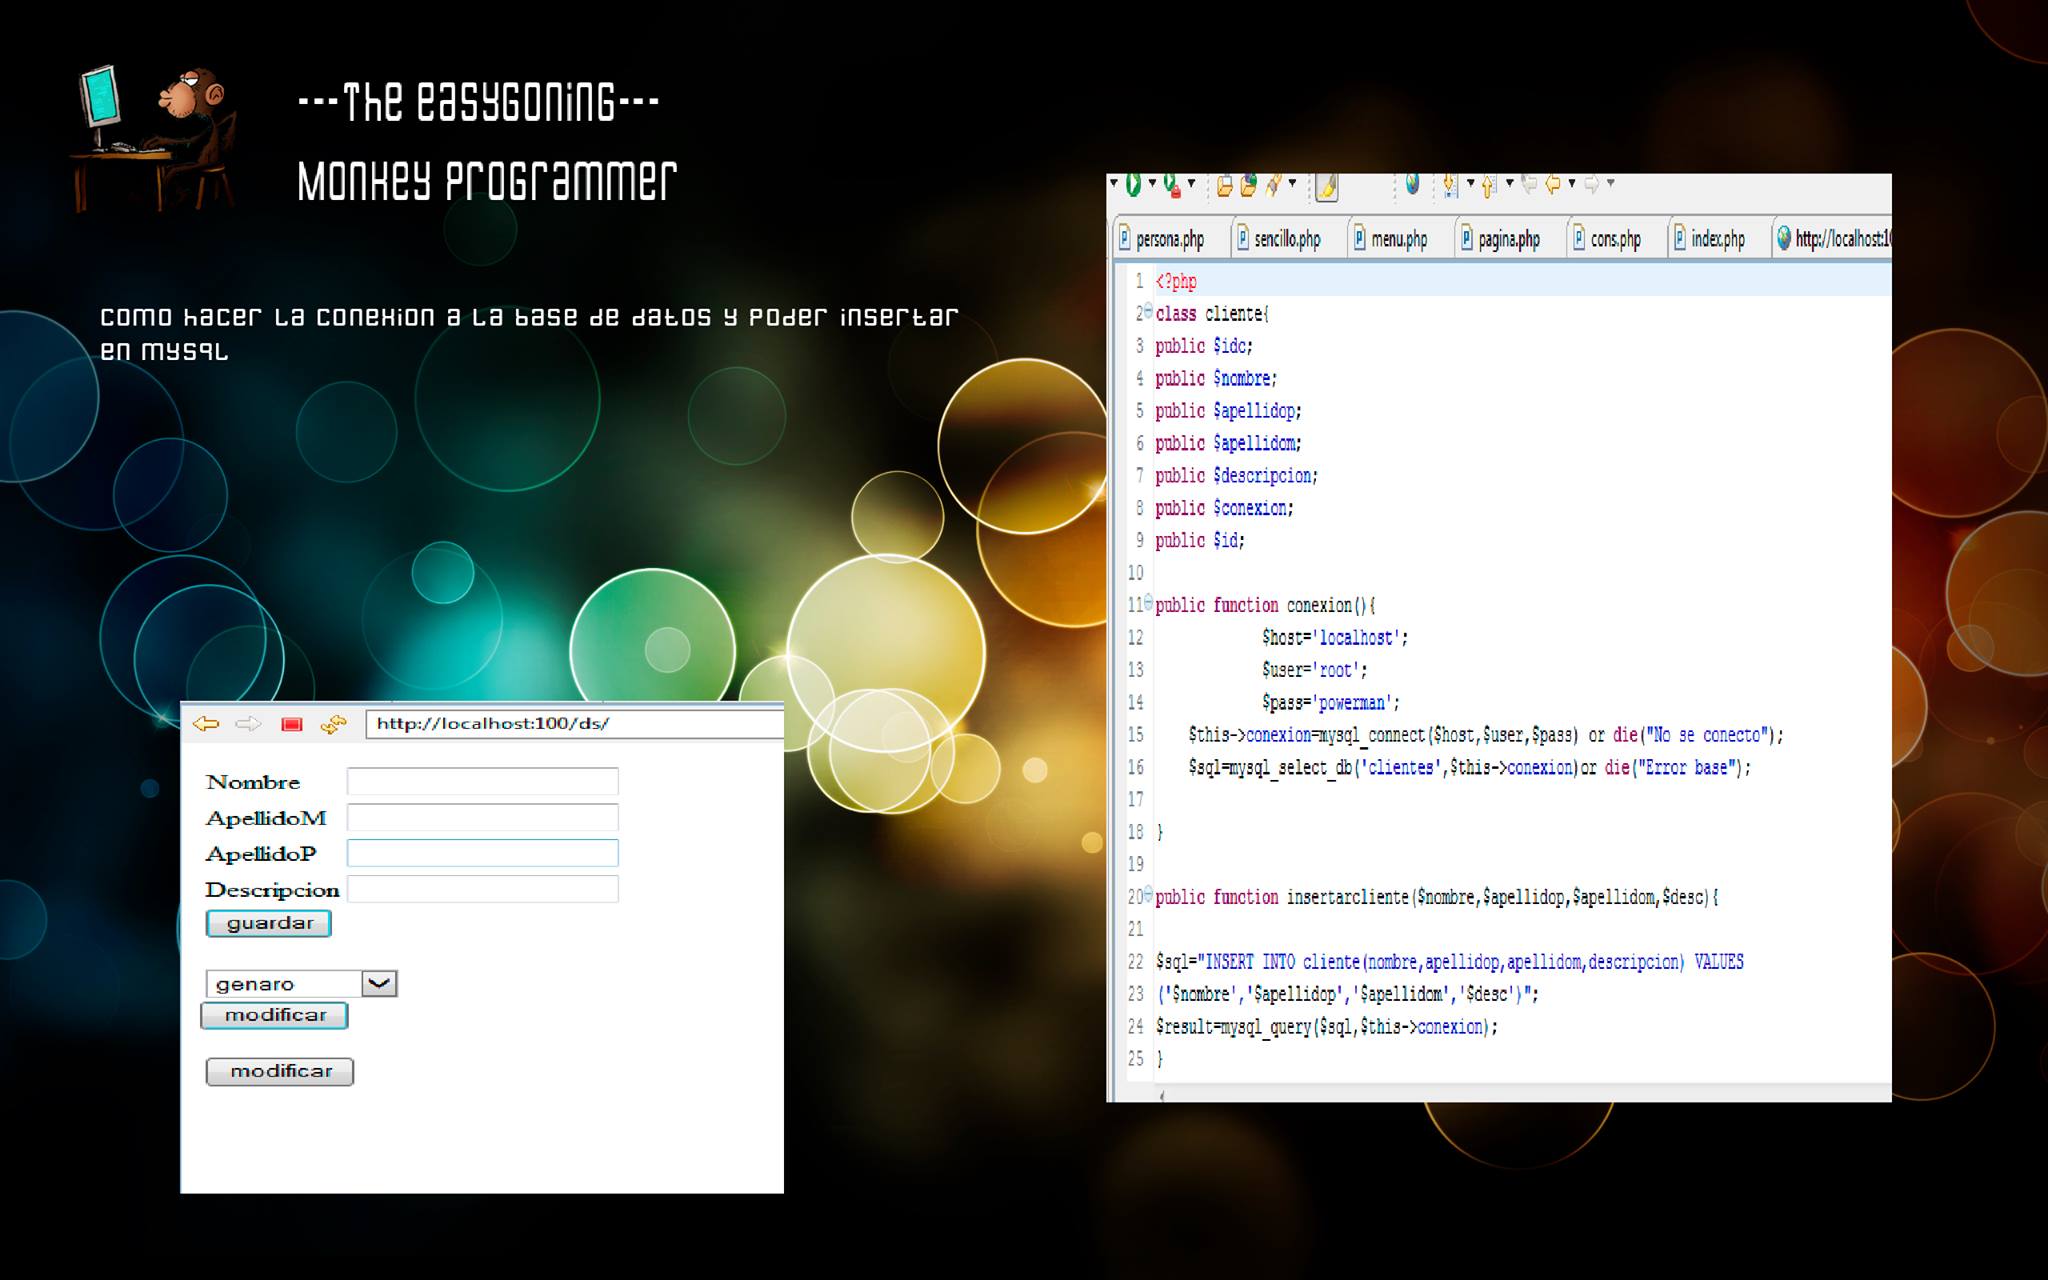This screenshot has width=2048, height=1280.
Task: Click the browser back arrow icon beside the URL
Action: (x=205, y=724)
